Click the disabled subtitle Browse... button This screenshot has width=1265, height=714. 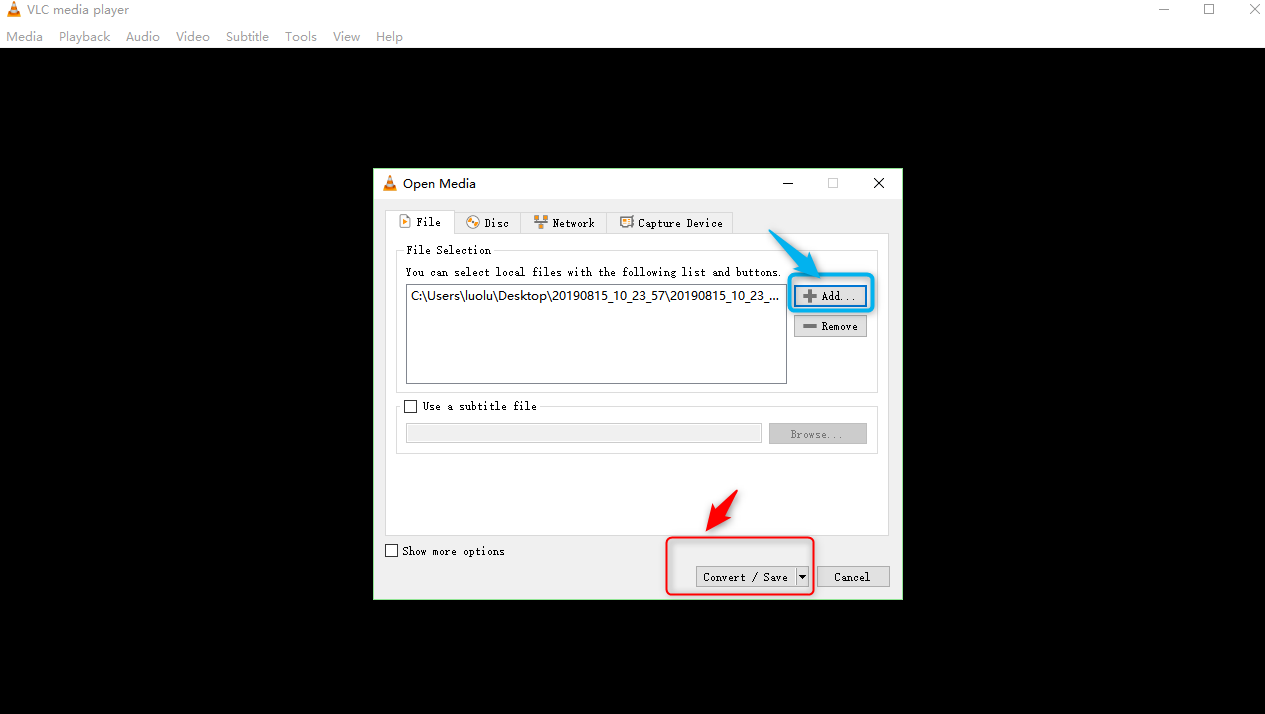pyautogui.click(x=817, y=434)
